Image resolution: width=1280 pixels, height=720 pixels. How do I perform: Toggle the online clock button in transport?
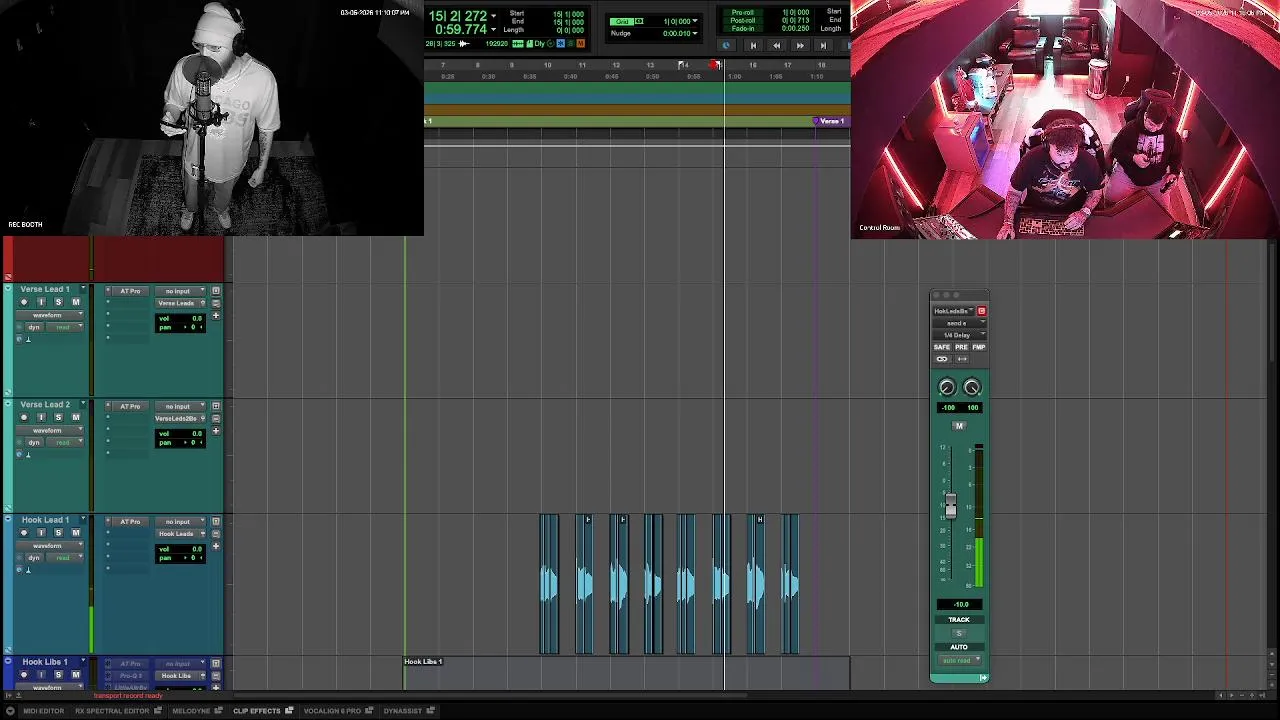726,45
